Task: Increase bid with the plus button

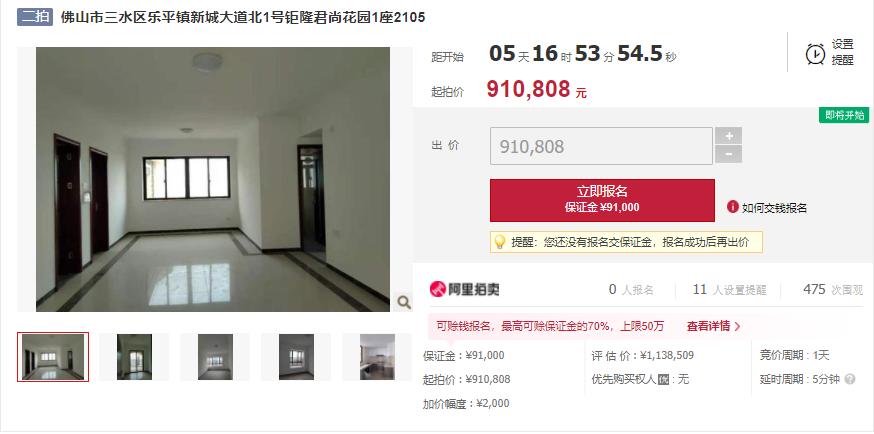Action: (x=729, y=136)
